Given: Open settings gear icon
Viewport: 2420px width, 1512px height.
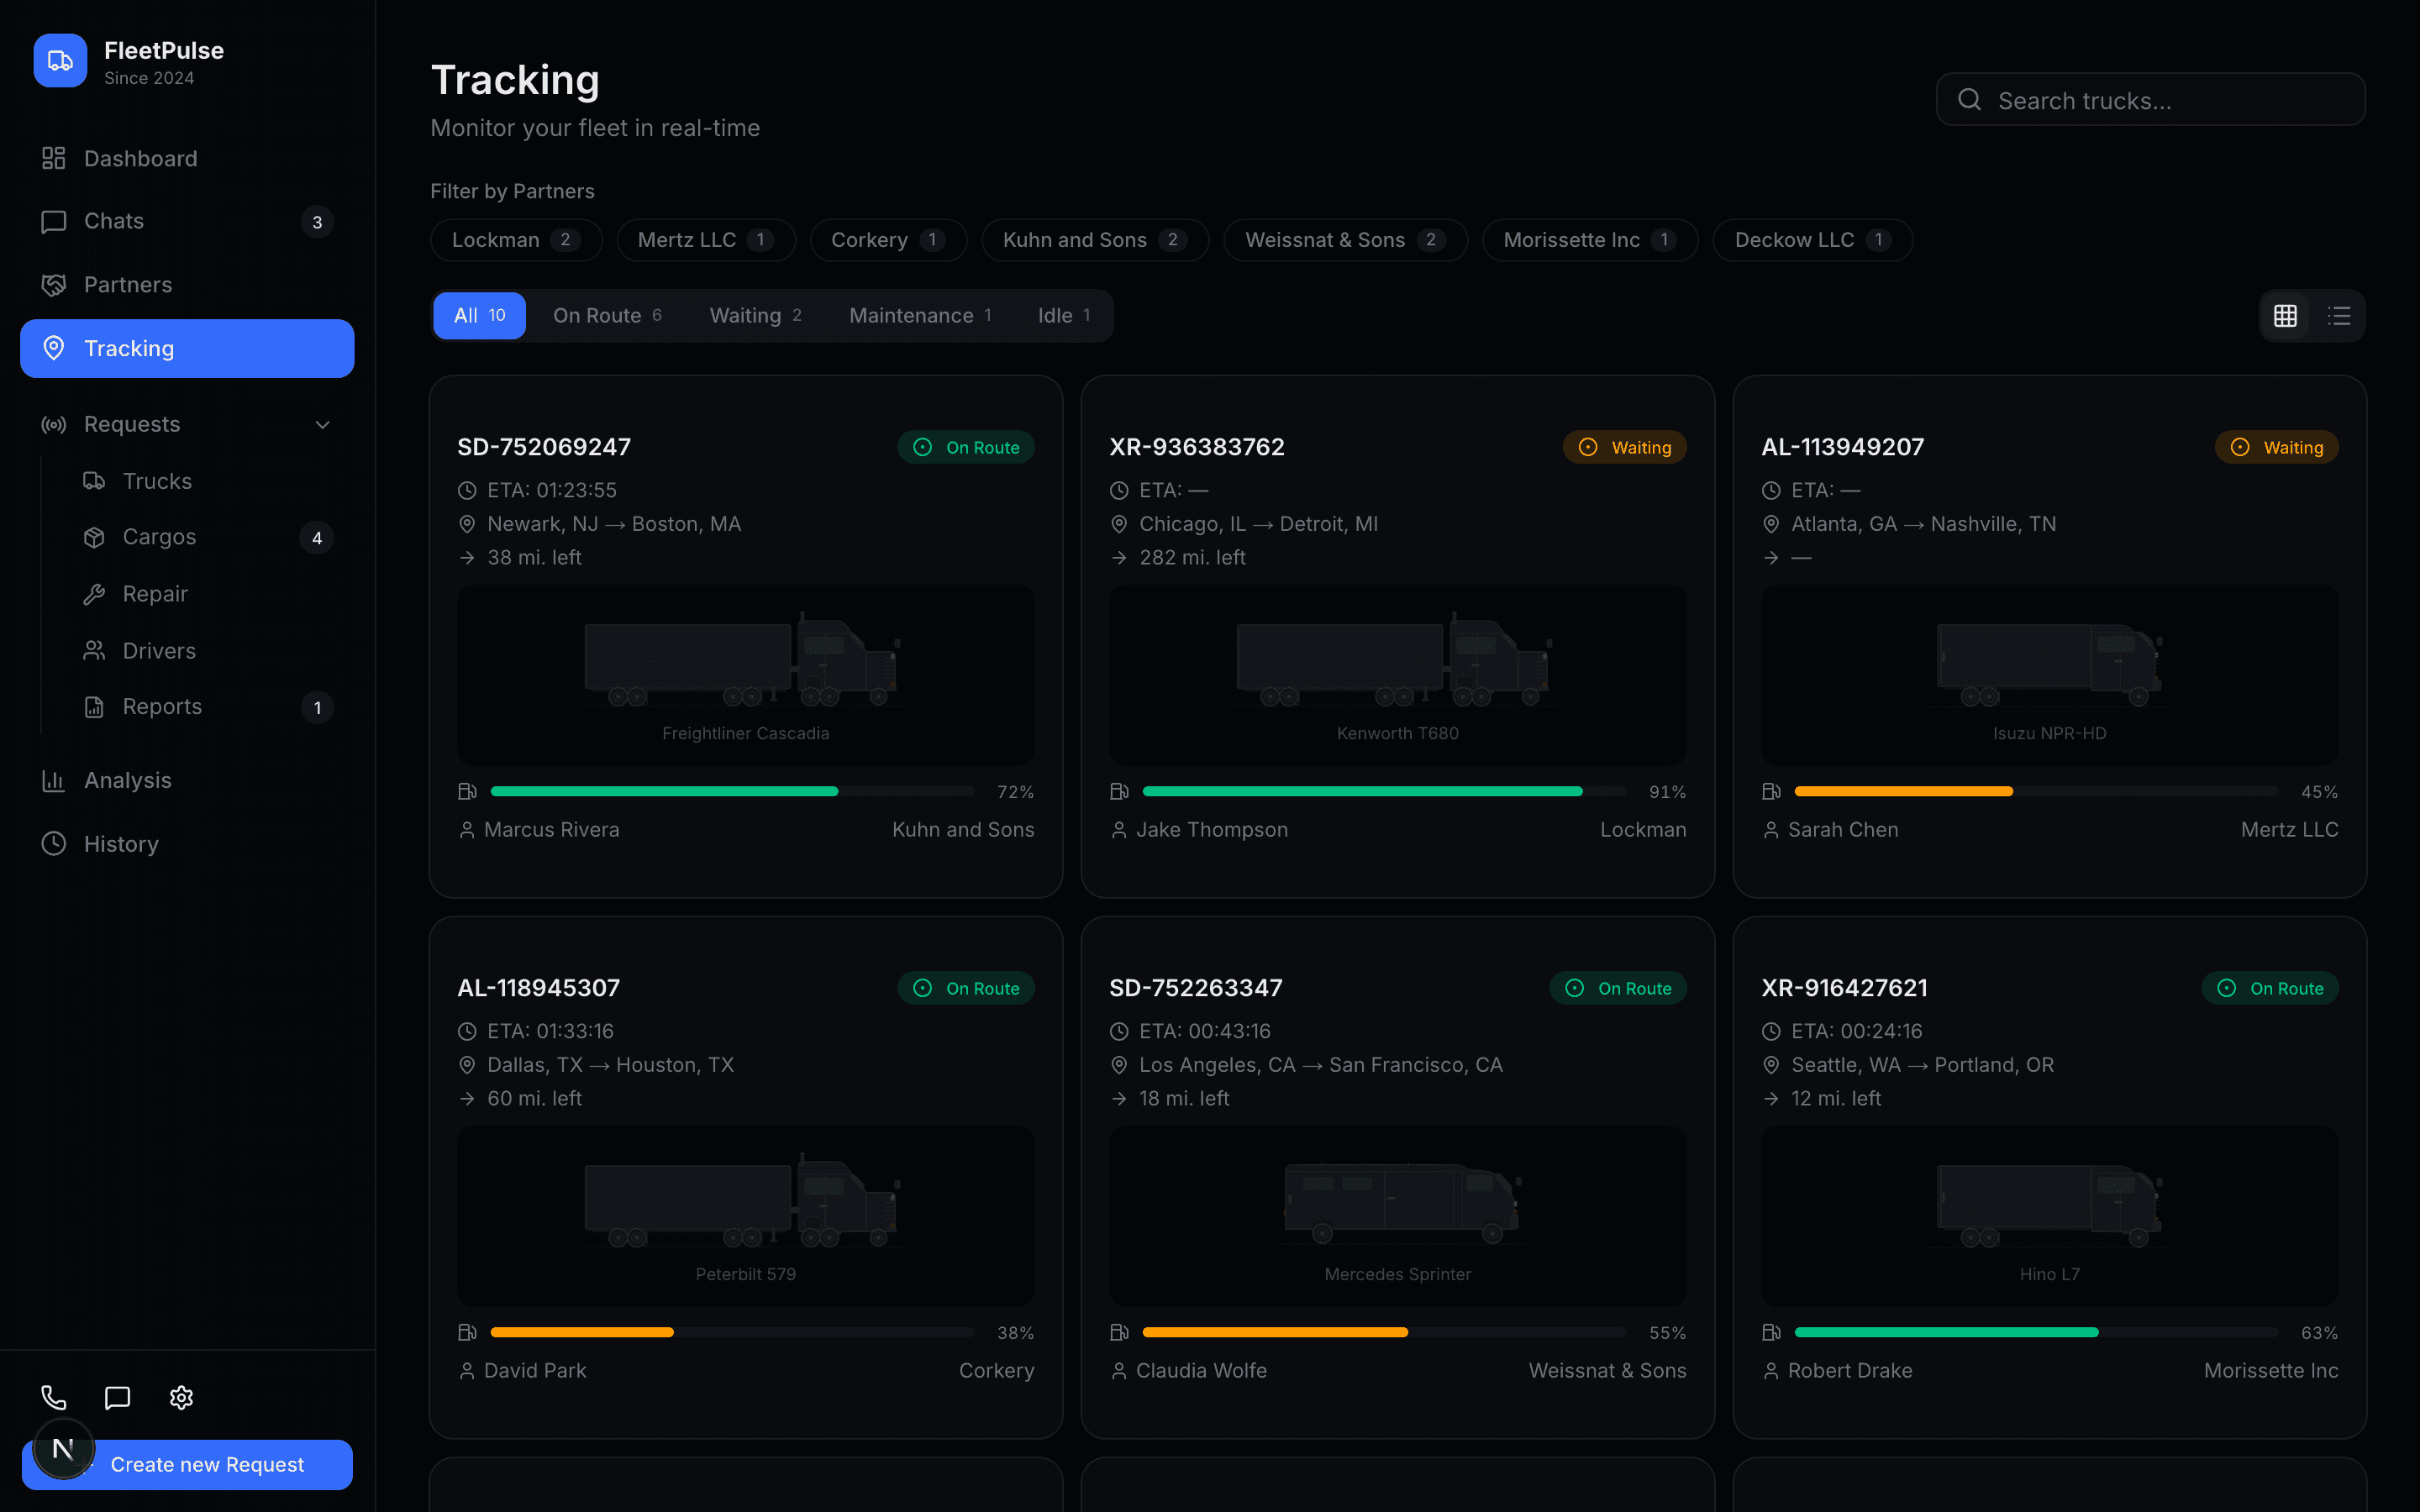Looking at the screenshot, I should pyautogui.click(x=181, y=1397).
